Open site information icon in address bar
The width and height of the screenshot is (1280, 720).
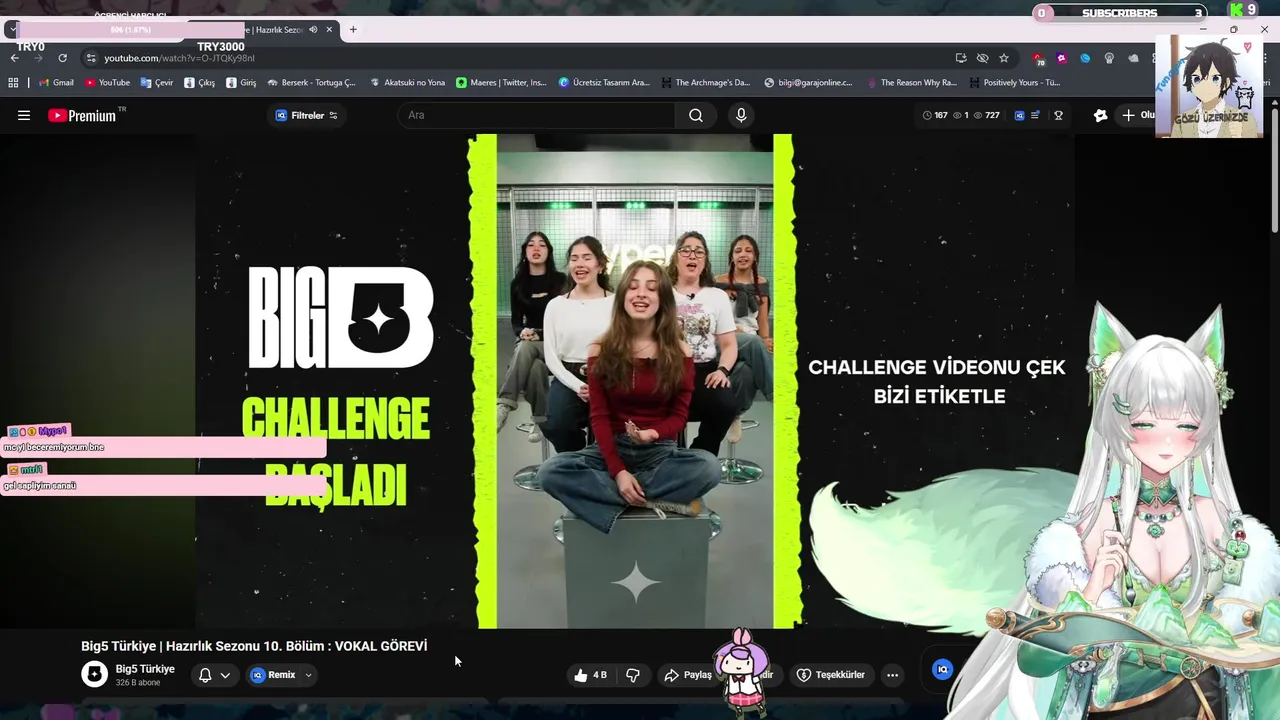pos(91,58)
